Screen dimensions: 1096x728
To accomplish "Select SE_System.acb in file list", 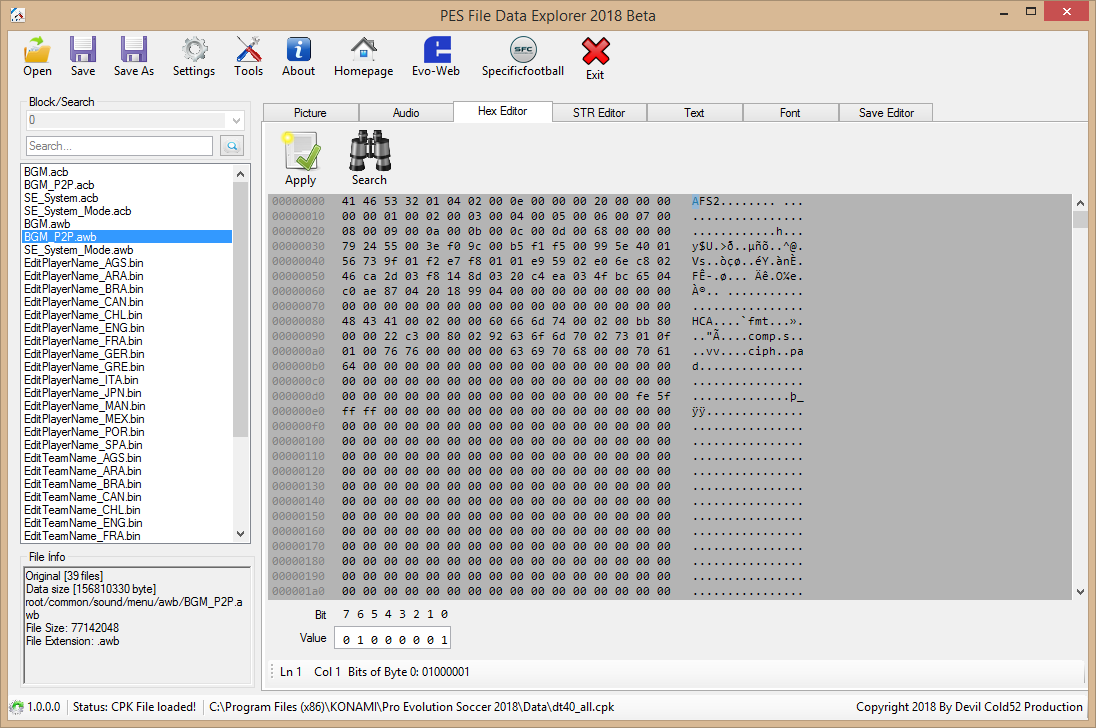I will pyautogui.click(x=61, y=198).
